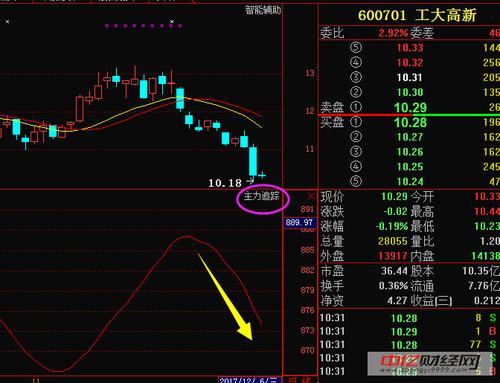500x383 pixels.
Task: Click the 内盘 value 14138
Action: click(485, 256)
